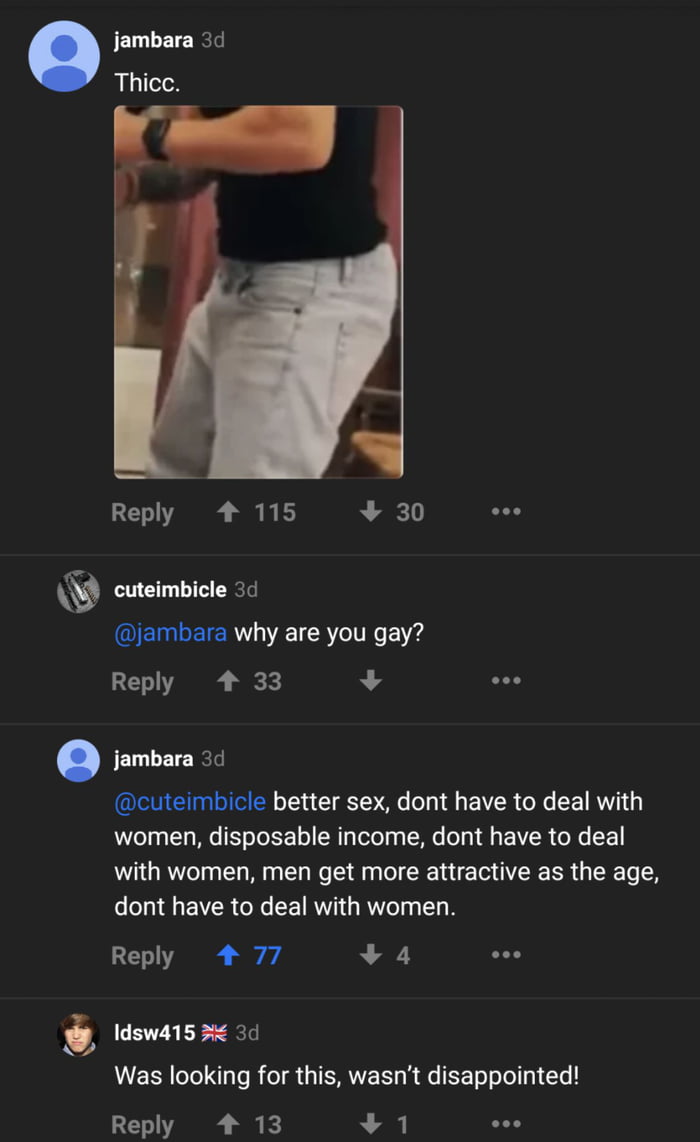Open the @cuteimbicle mention link

click(190, 801)
